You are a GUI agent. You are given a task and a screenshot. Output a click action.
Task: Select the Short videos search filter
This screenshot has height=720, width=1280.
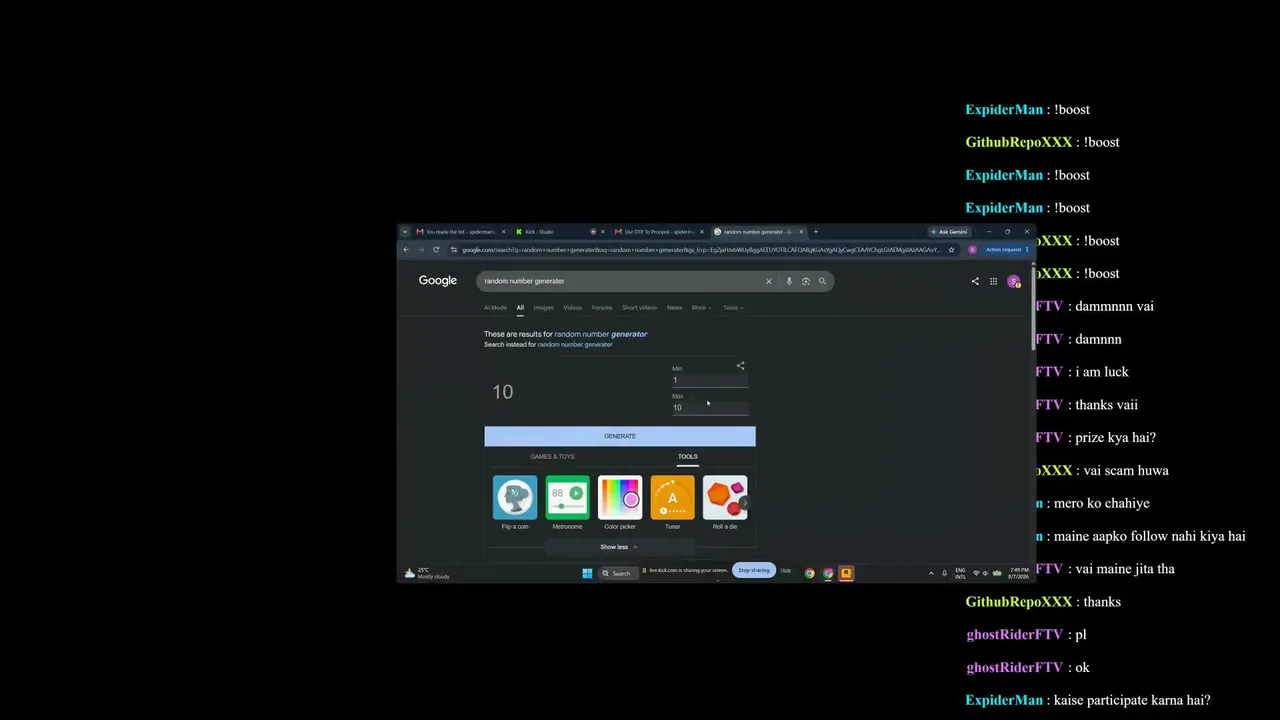click(640, 308)
